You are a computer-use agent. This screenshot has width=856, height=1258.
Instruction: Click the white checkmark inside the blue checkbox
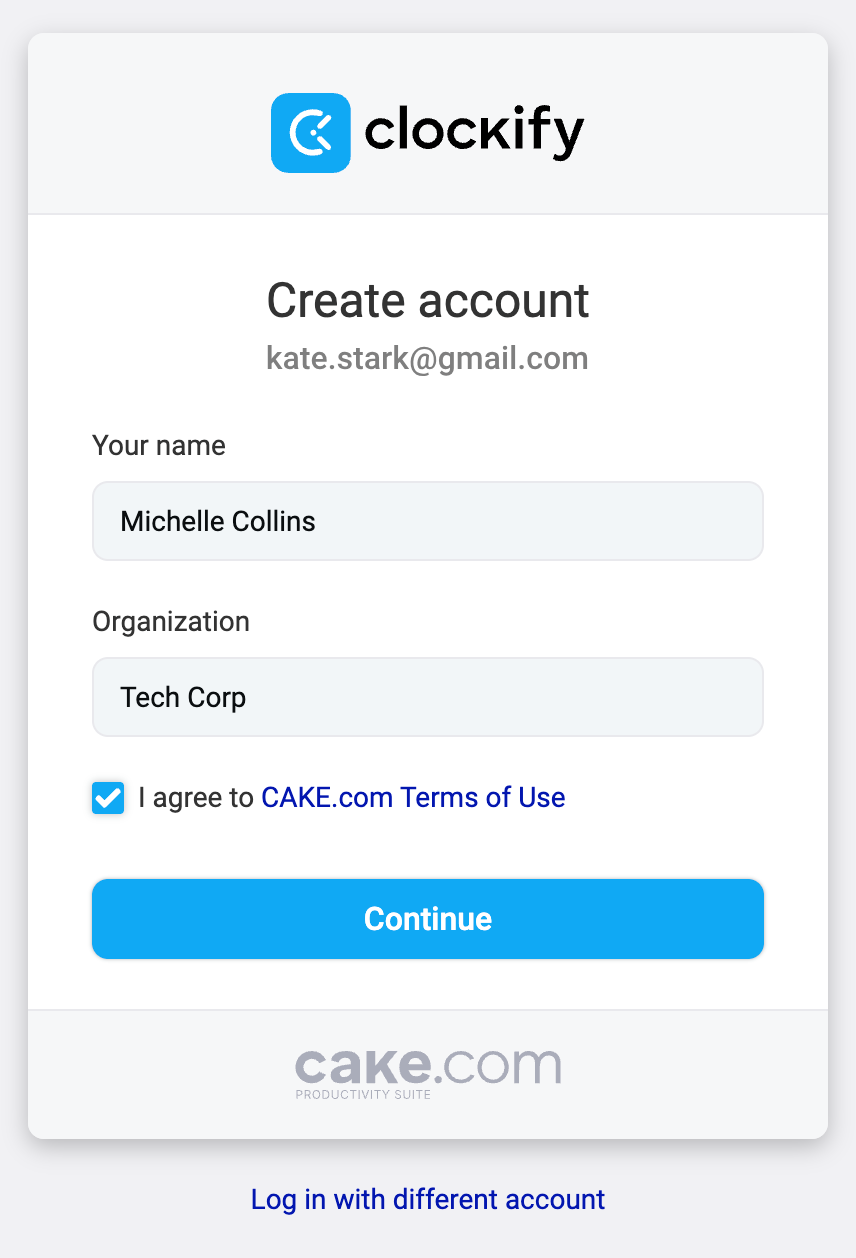pyautogui.click(x=108, y=798)
